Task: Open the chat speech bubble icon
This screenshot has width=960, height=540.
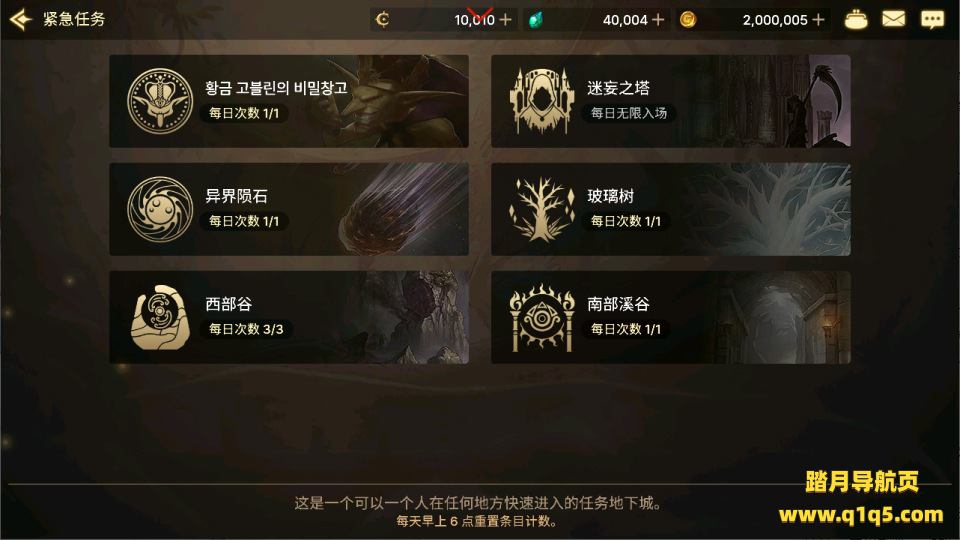Action: pos(932,20)
